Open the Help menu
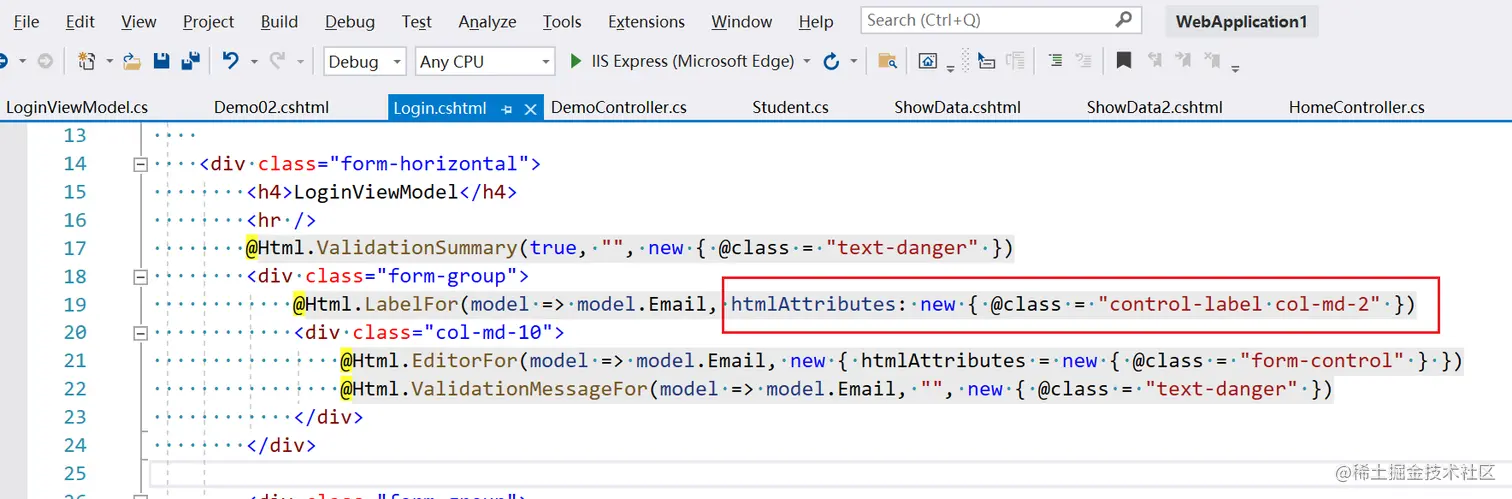 point(816,21)
